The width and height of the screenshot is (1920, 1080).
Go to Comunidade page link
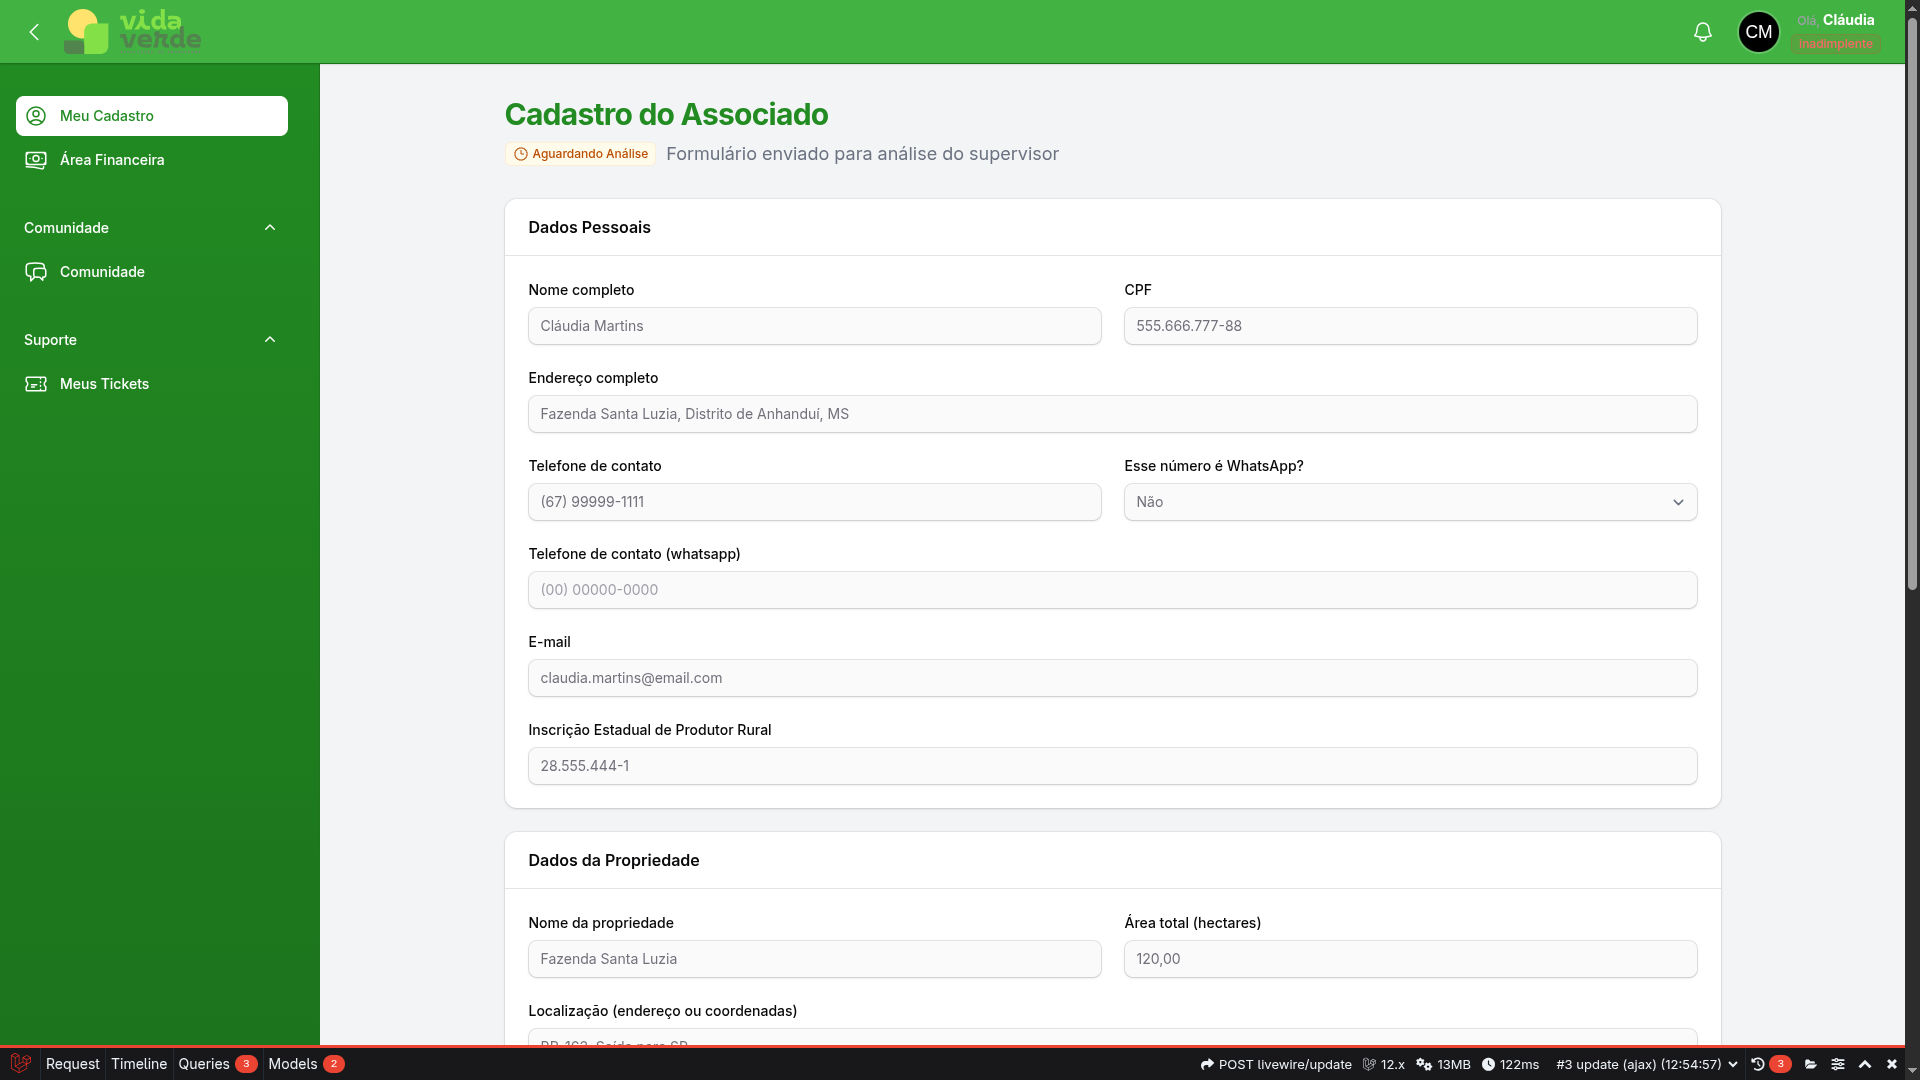pos(102,272)
